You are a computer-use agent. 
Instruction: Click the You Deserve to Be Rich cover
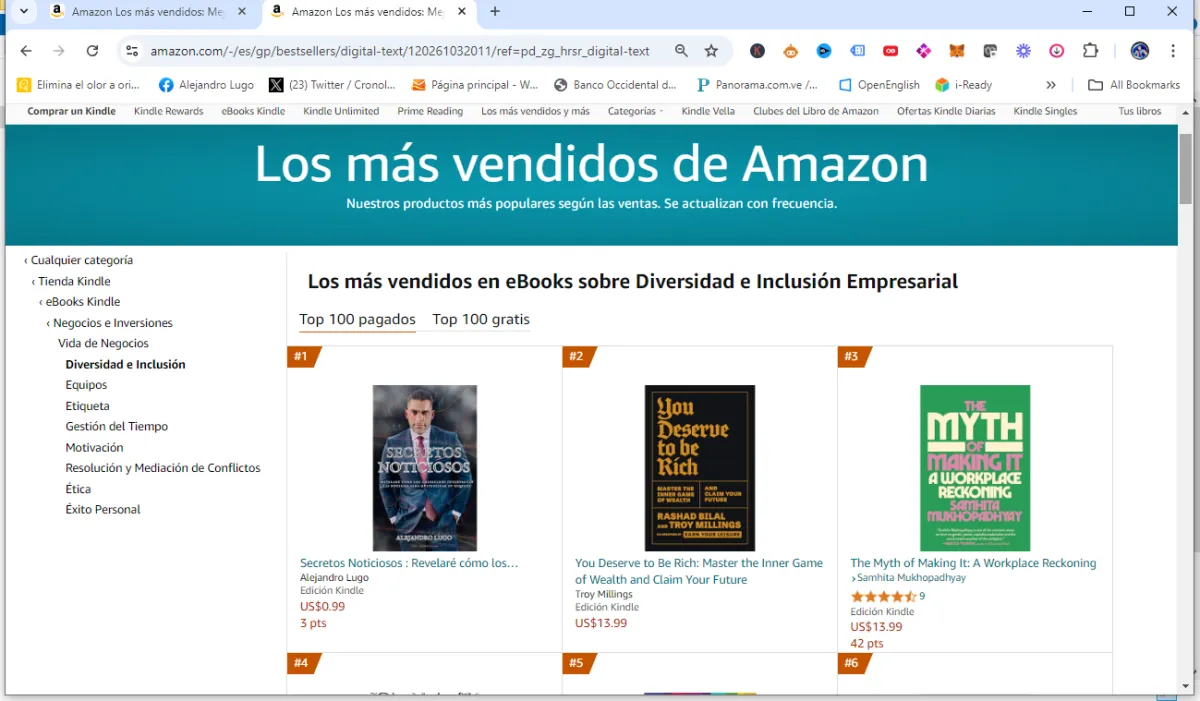pos(700,468)
